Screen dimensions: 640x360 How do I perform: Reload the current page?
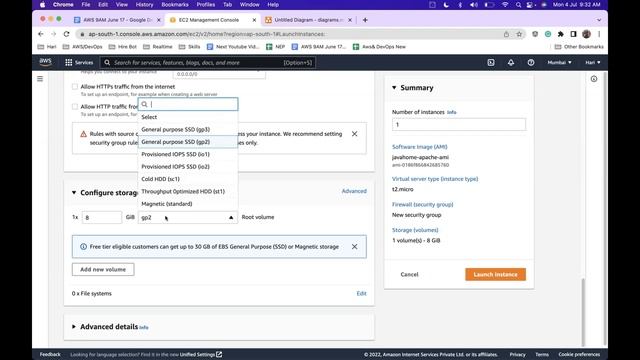tap(66, 34)
